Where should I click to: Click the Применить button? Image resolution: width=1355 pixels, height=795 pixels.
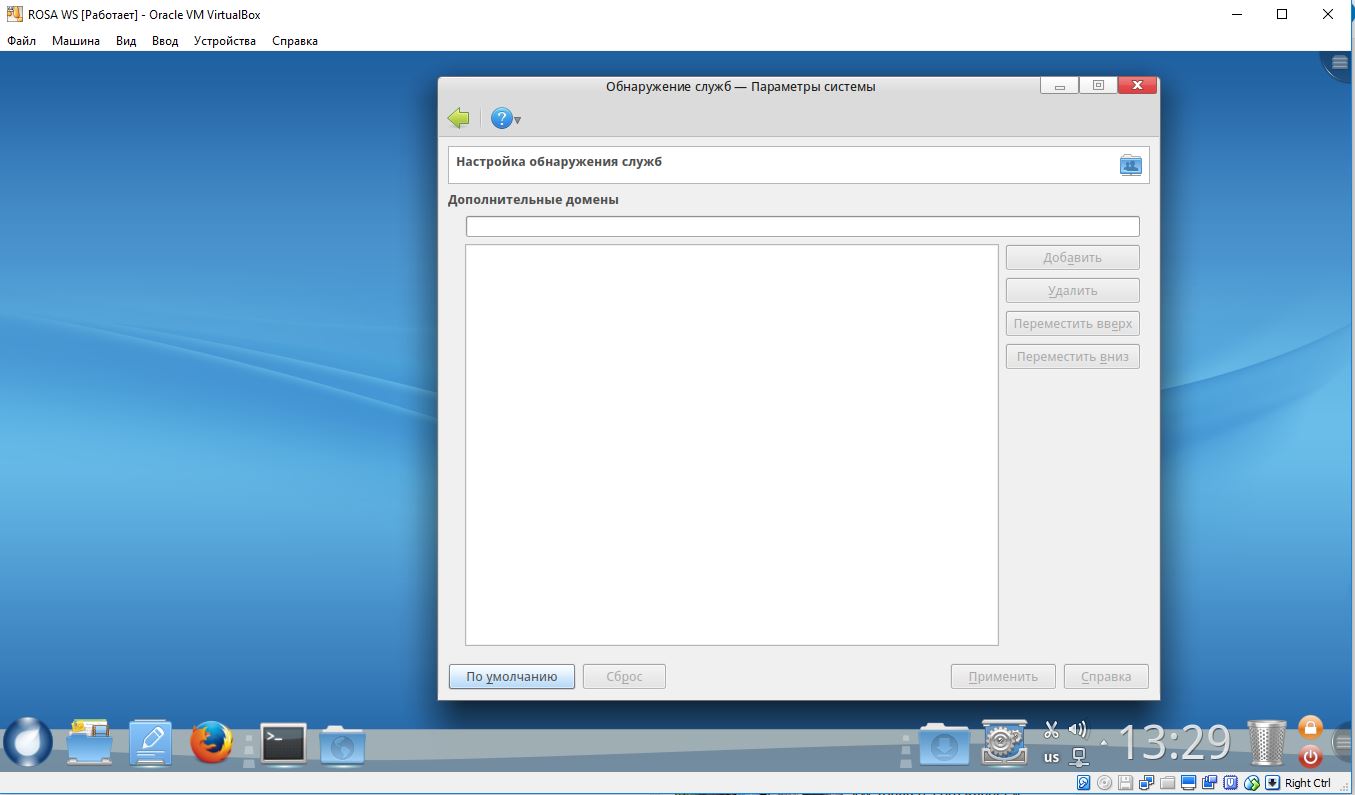(x=1002, y=677)
